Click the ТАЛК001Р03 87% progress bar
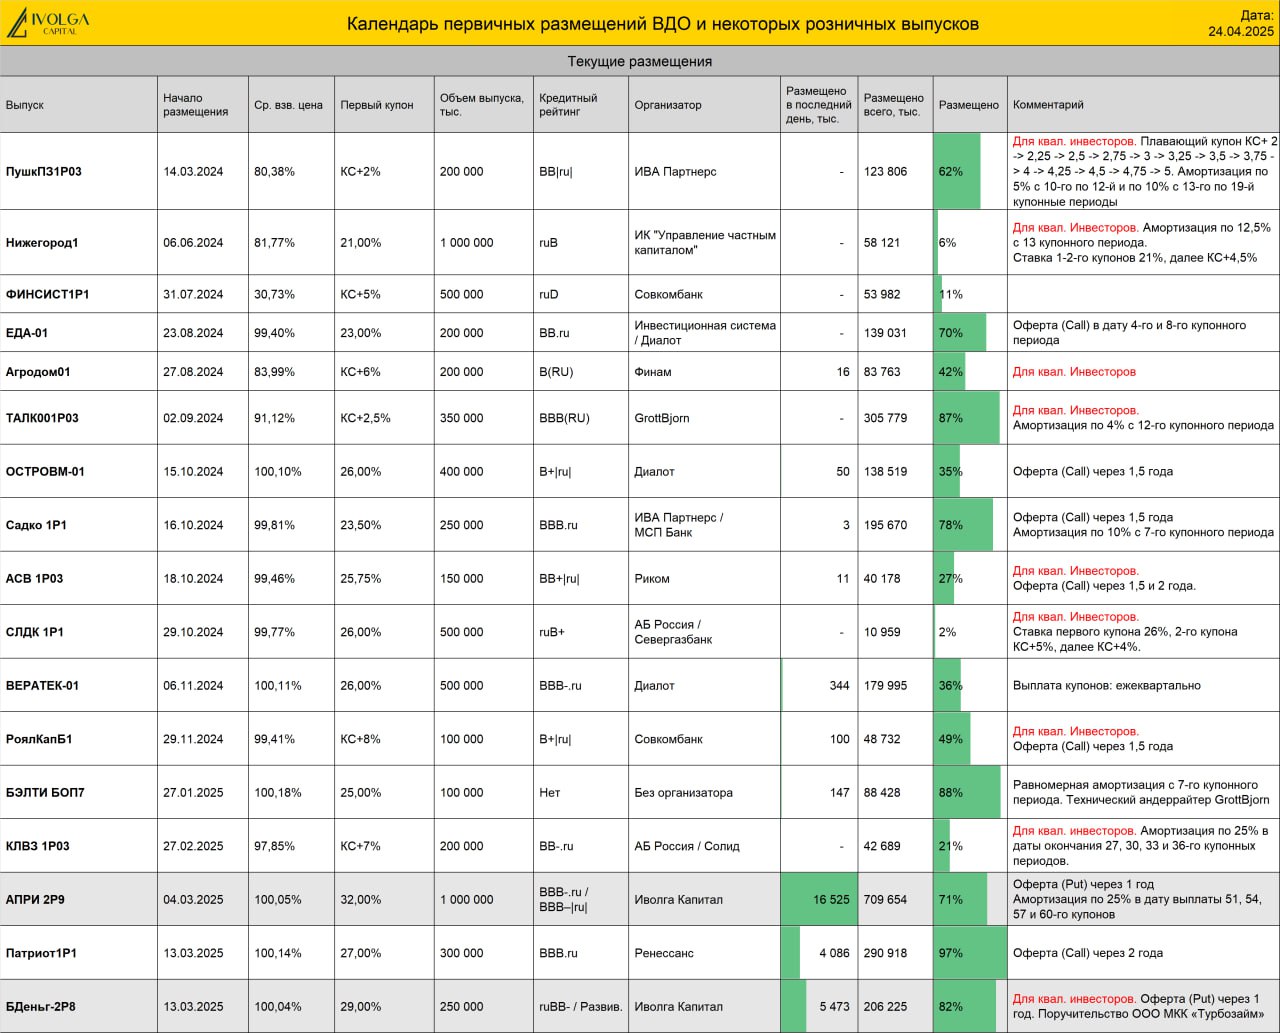 click(967, 418)
